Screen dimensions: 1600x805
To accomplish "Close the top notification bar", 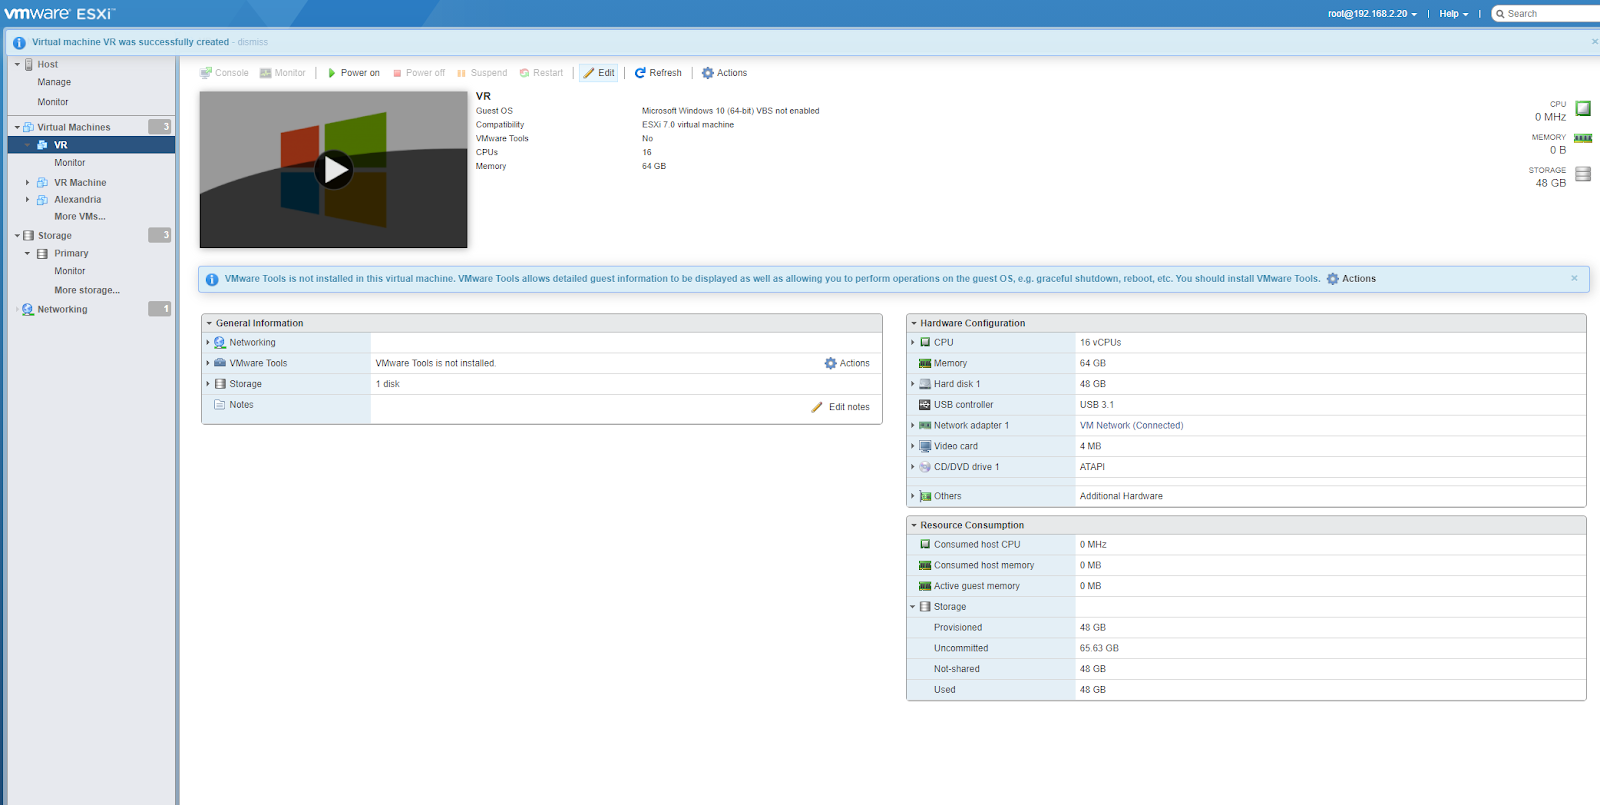I will [x=1594, y=42].
